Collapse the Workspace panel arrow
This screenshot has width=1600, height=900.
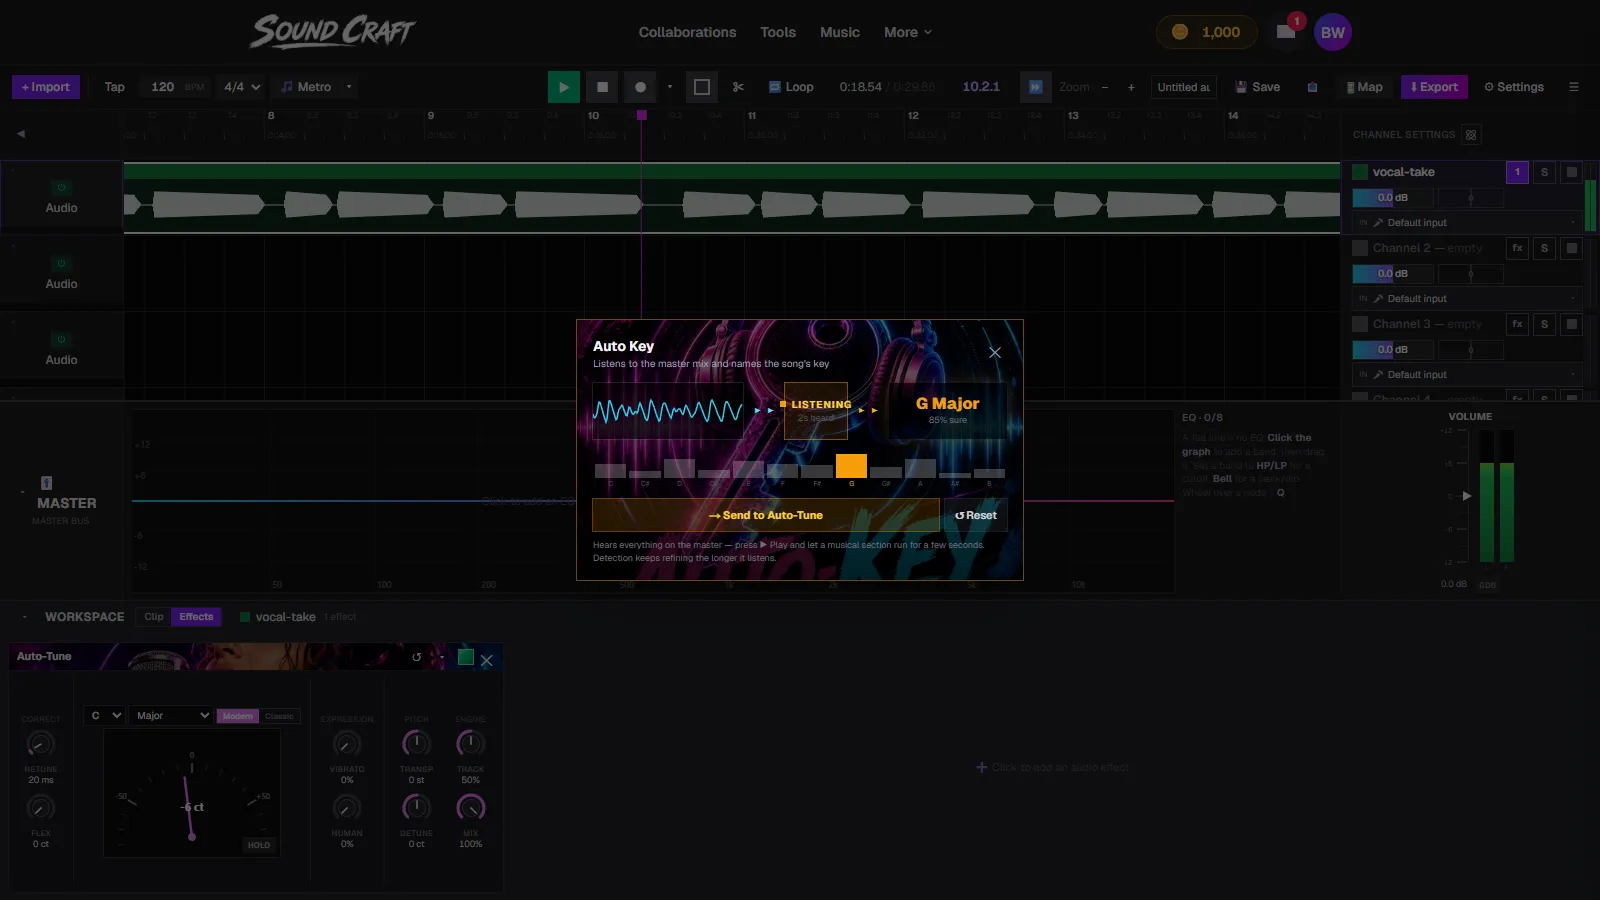(24, 617)
